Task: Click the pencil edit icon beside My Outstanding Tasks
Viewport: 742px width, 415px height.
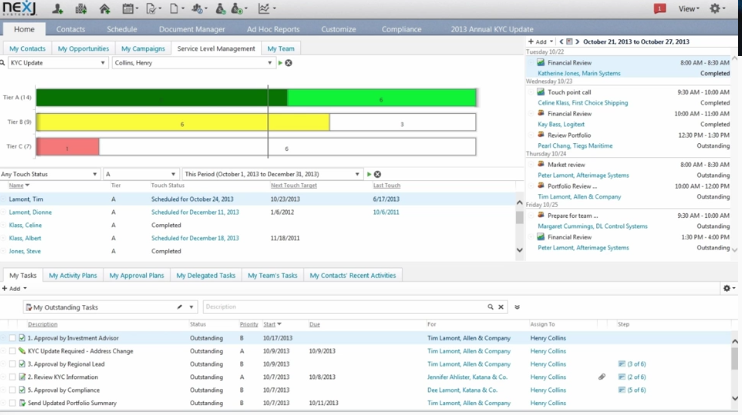Action: click(x=180, y=307)
